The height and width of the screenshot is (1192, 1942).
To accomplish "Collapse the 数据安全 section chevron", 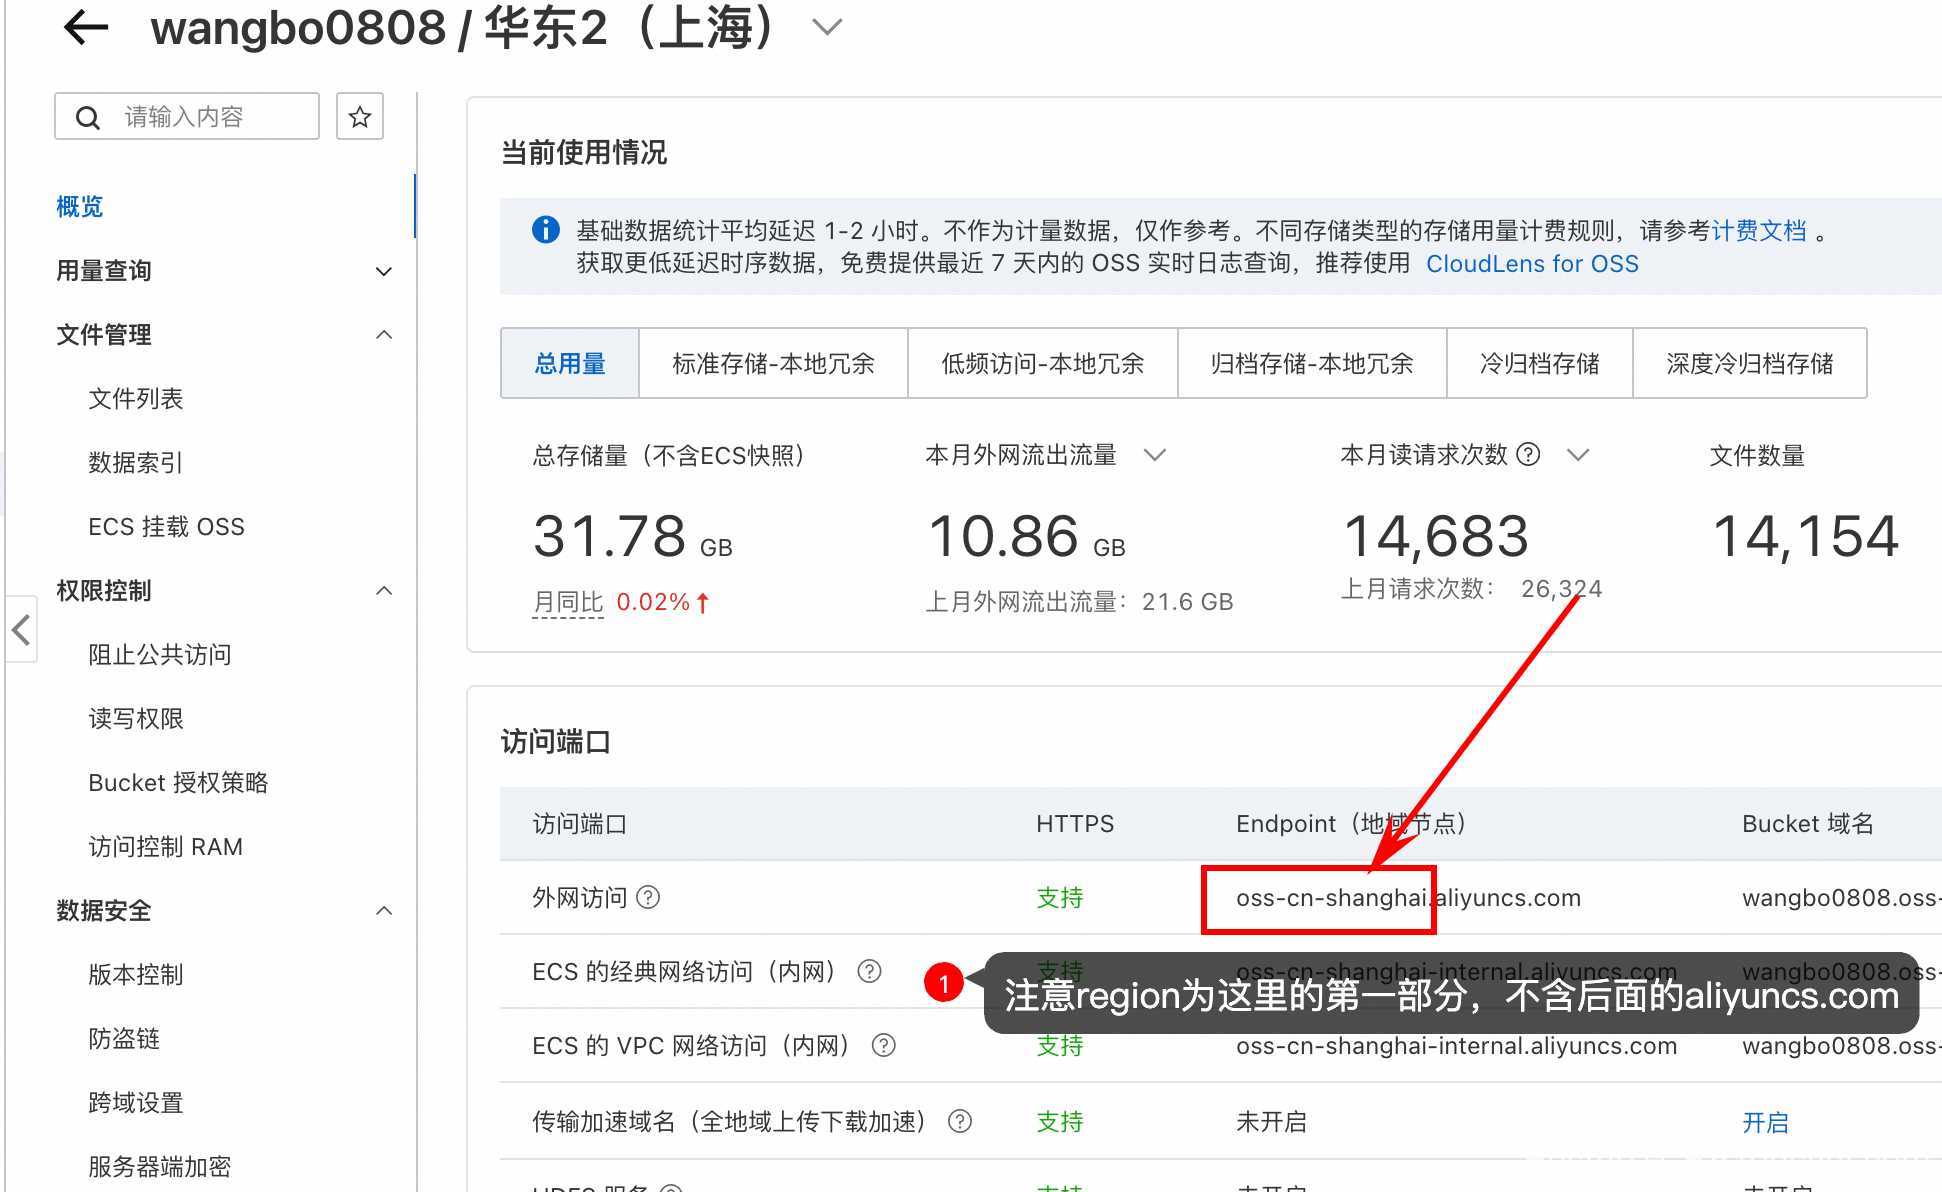I will tap(383, 911).
